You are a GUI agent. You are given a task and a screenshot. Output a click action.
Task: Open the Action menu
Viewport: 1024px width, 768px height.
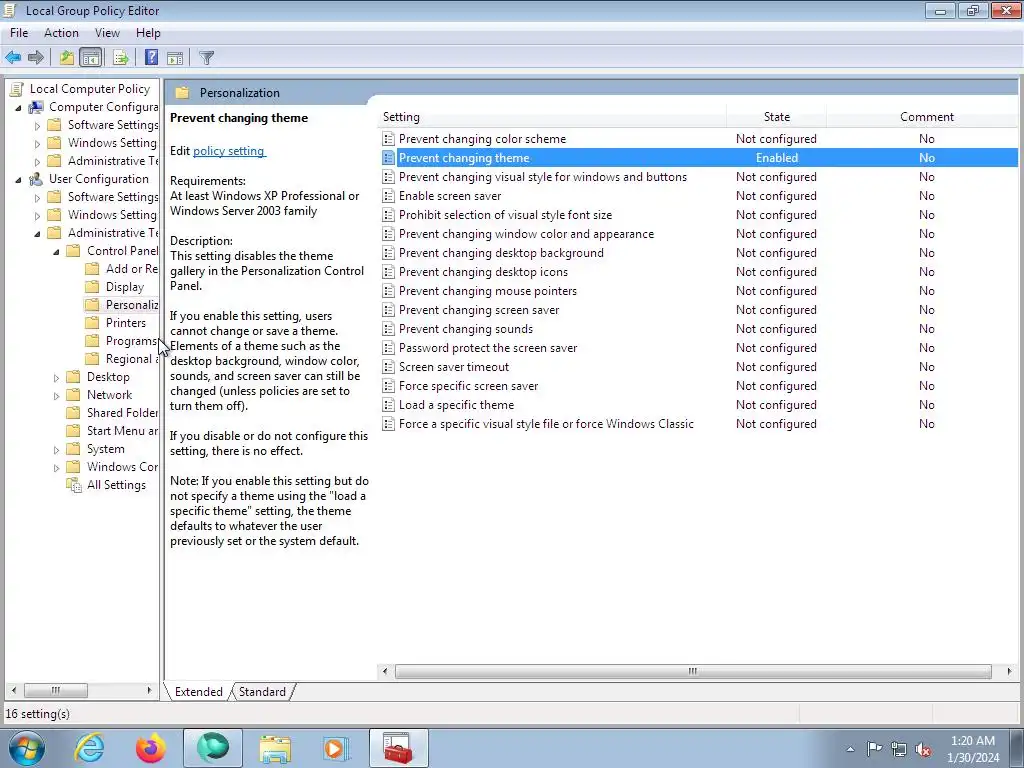pyautogui.click(x=61, y=33)
